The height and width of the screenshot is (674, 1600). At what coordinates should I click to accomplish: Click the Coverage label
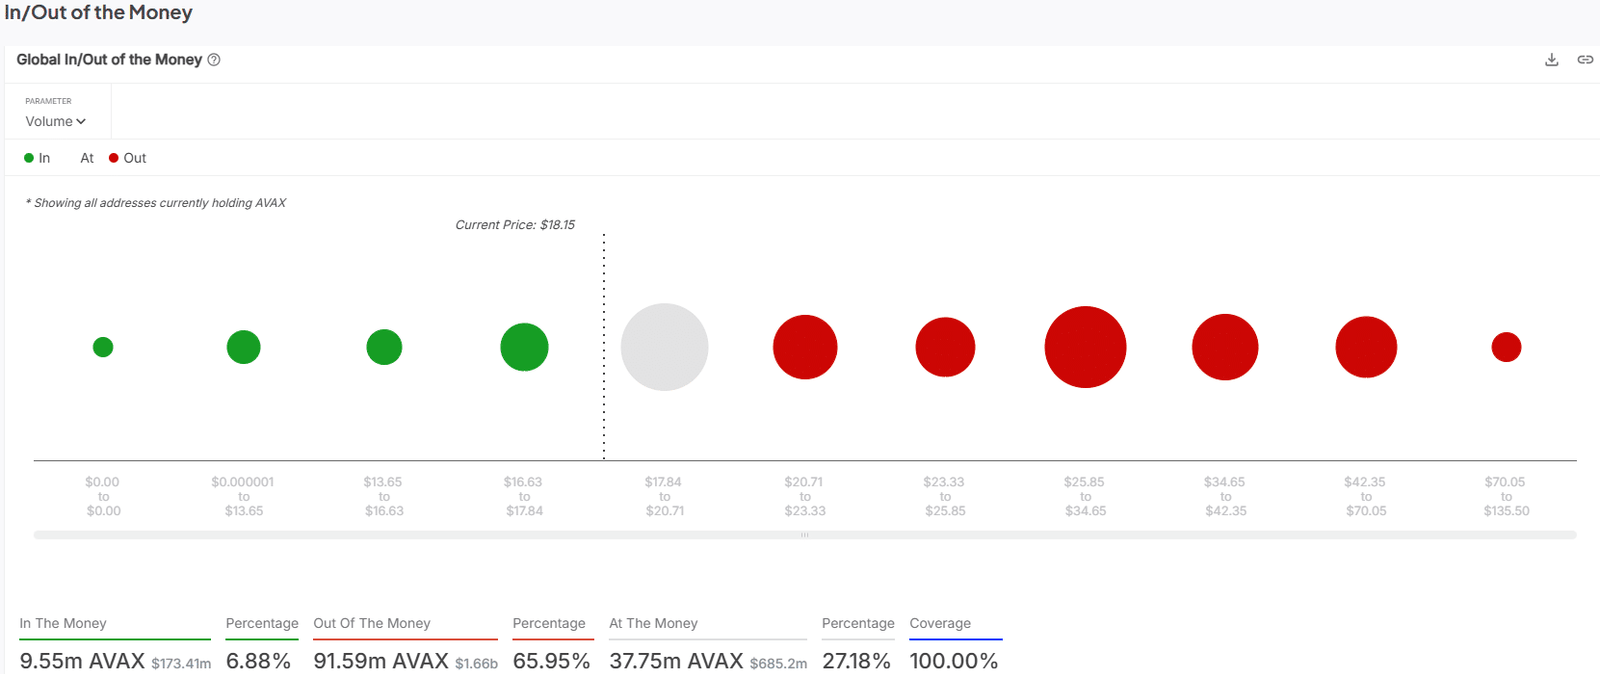click(x=940, y=623)
